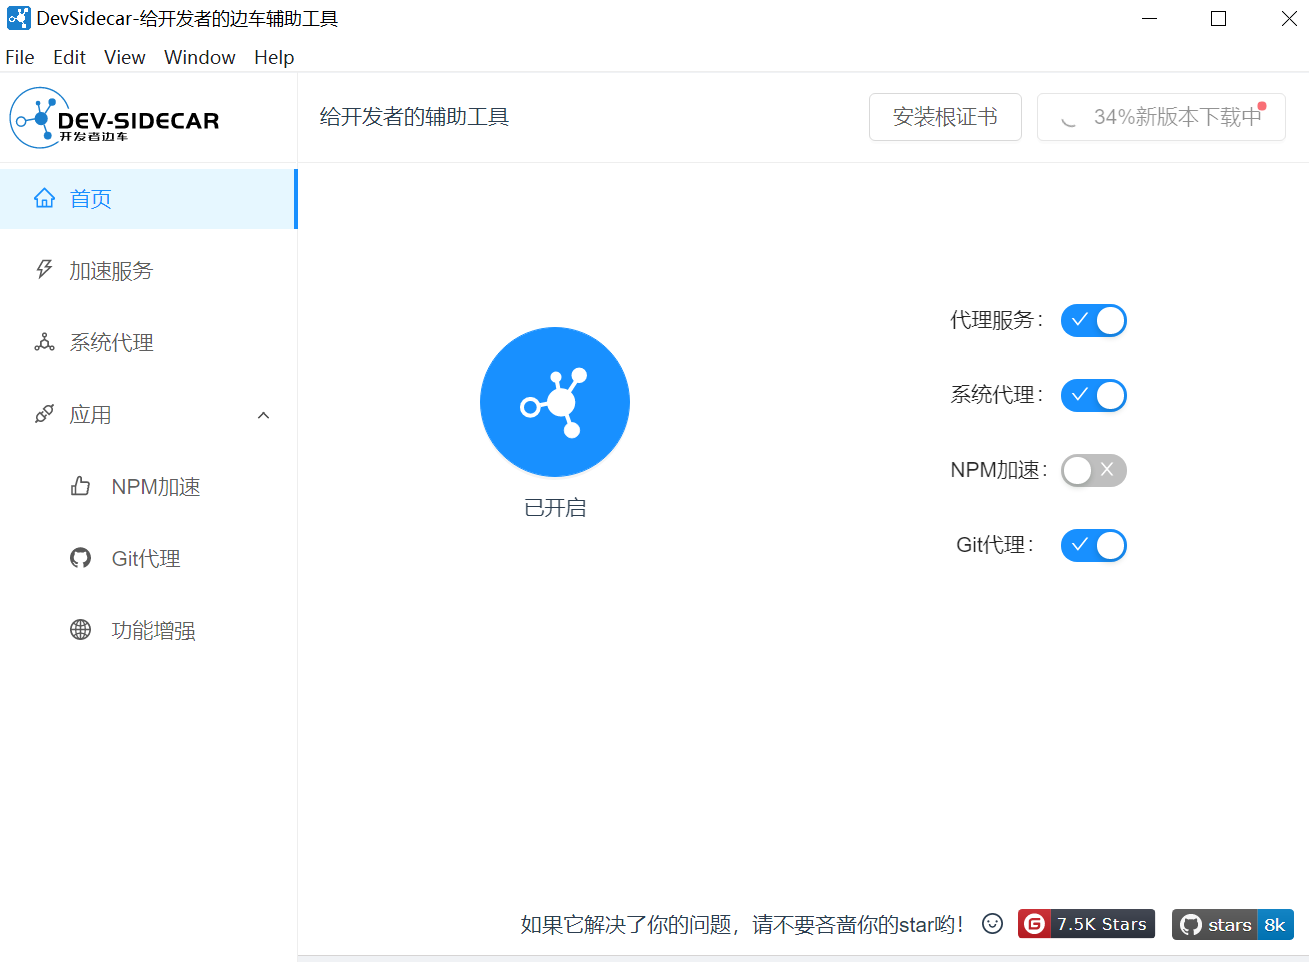1309x962 pixels.
Task: Collapse the 应用 section in sidebar
Action: (263, 414)
